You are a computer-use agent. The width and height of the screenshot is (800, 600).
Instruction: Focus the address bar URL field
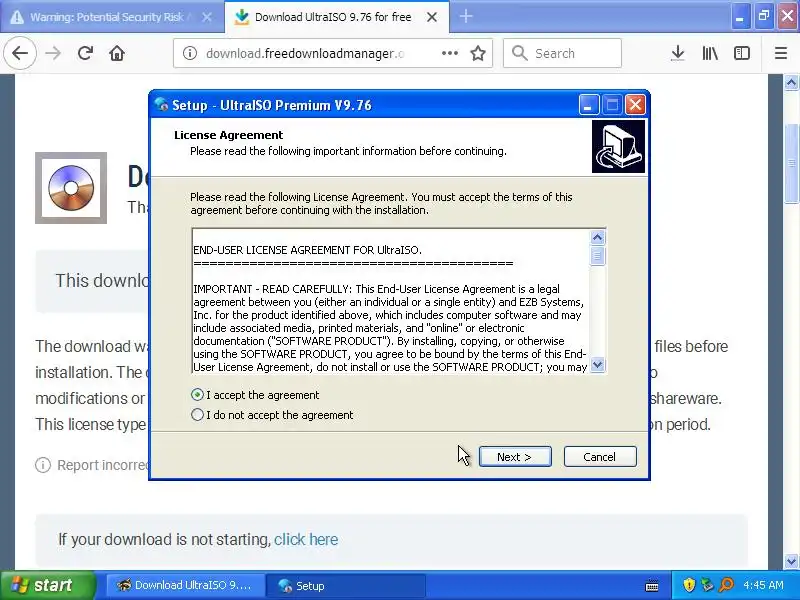point(305,53)
